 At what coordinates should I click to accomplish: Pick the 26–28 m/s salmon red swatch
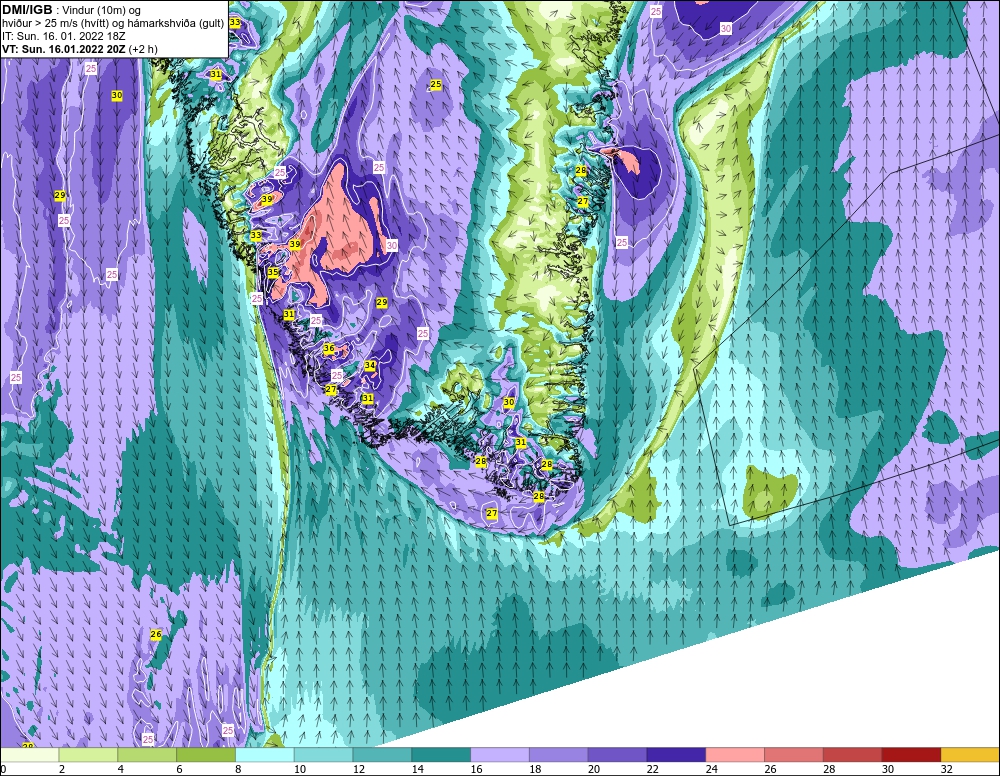point(794,755)
